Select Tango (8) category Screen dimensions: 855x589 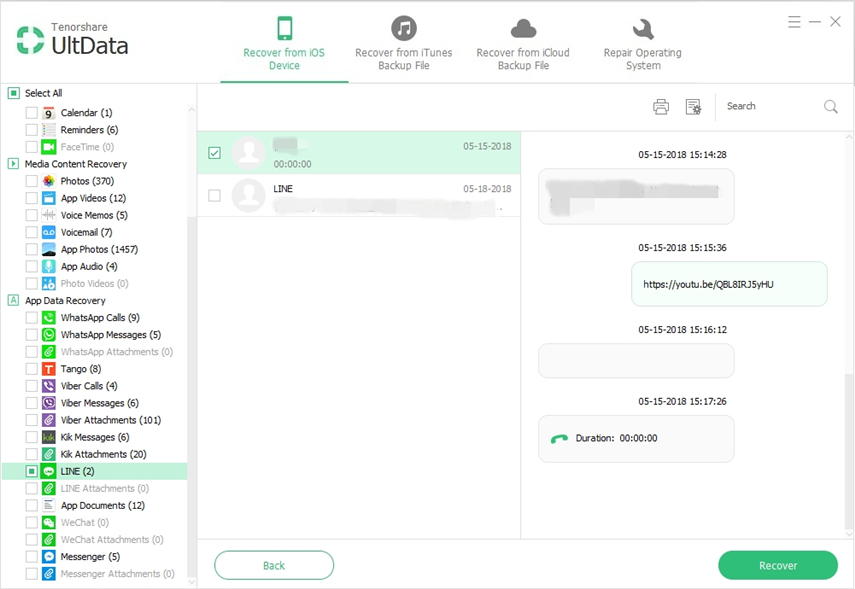pyautogui.click(x=81, y=369)
